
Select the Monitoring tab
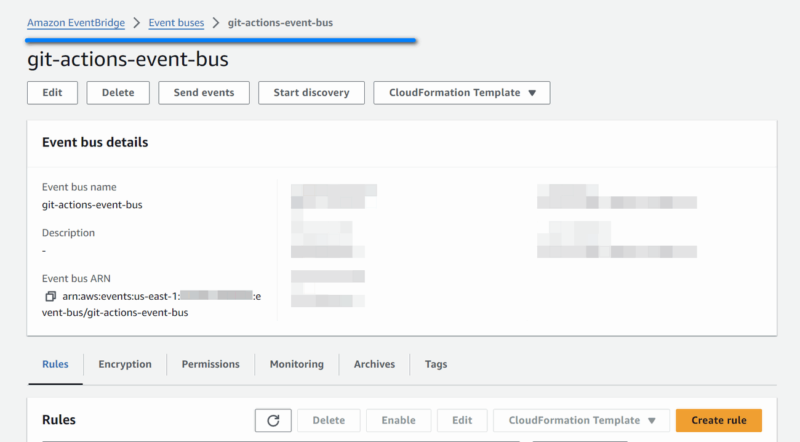pyautogui.click(x=296, y=364)
